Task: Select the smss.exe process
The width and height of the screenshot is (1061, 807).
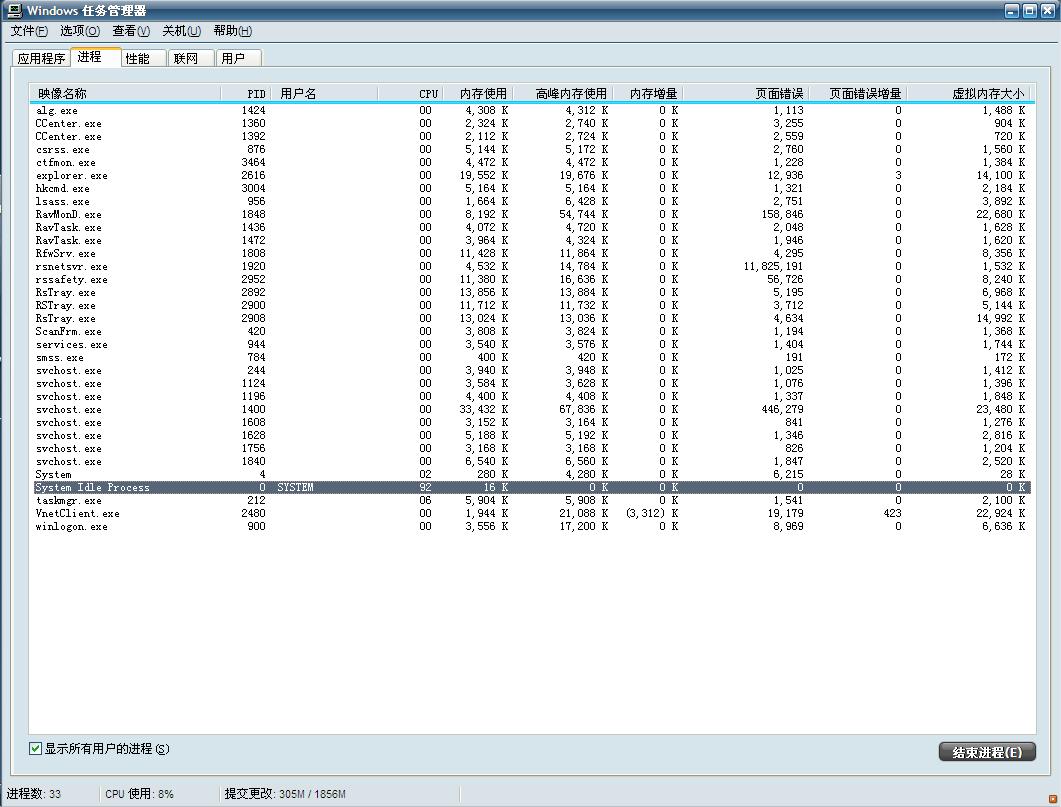Action: (531, 357)
